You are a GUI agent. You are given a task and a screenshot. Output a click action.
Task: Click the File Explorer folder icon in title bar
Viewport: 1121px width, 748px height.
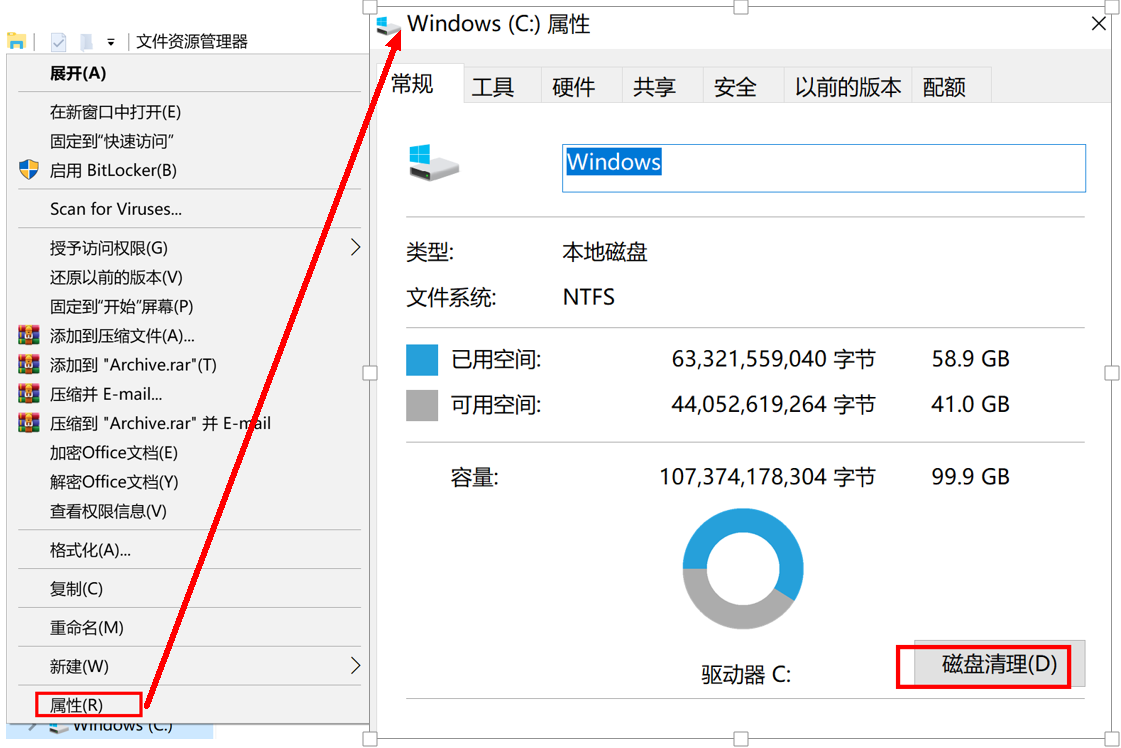(x=16, y=41)
